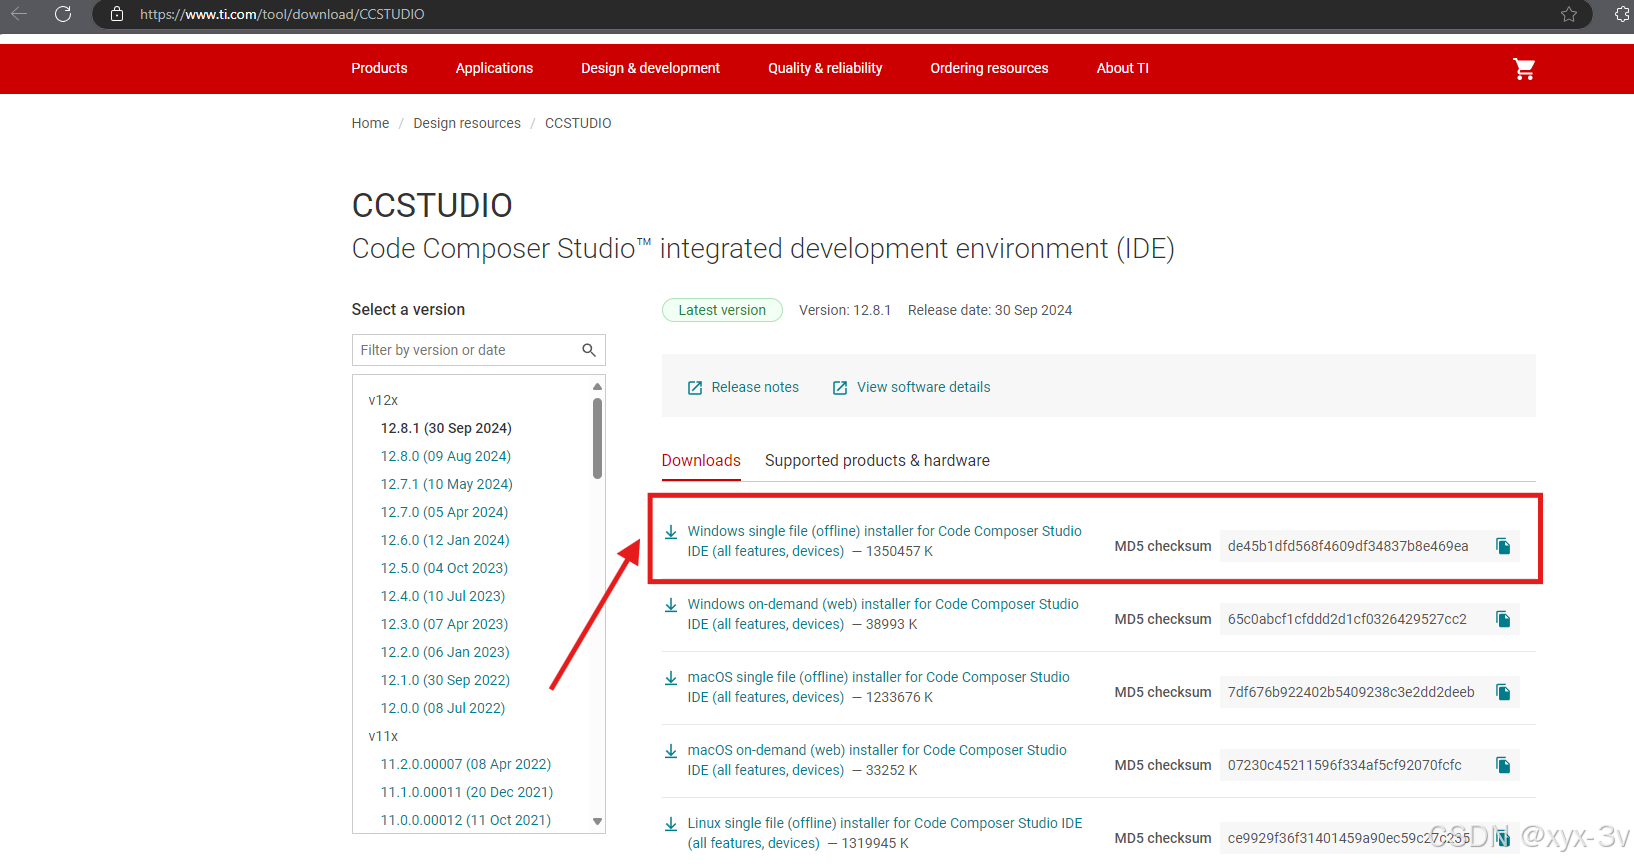1634x864 pixels.
Task: Download Windows on-demand web installer
Action: 883,614
